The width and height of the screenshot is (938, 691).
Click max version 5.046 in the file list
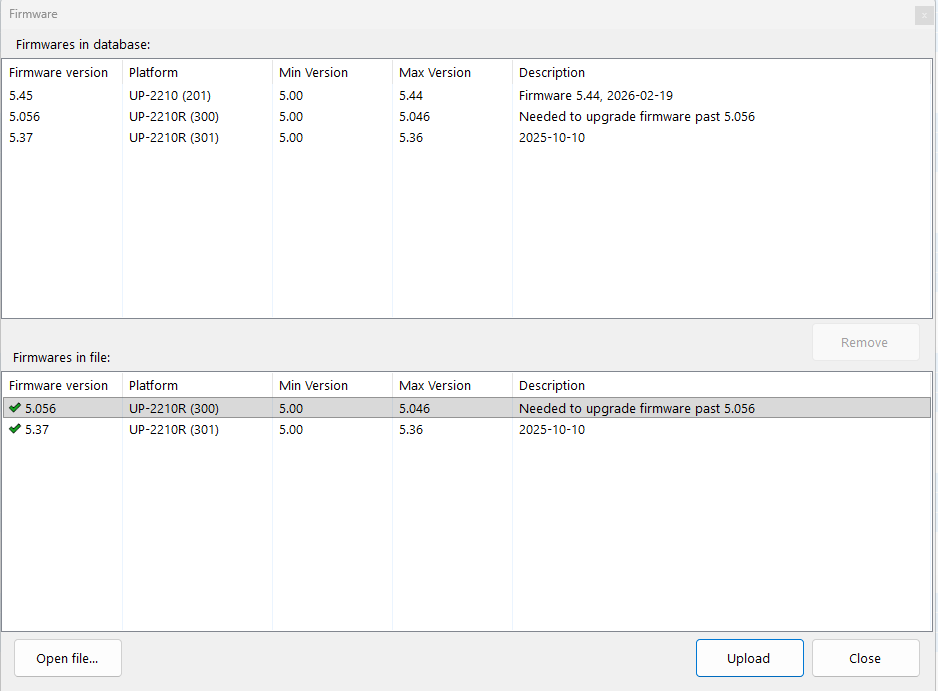pos(415,409)
